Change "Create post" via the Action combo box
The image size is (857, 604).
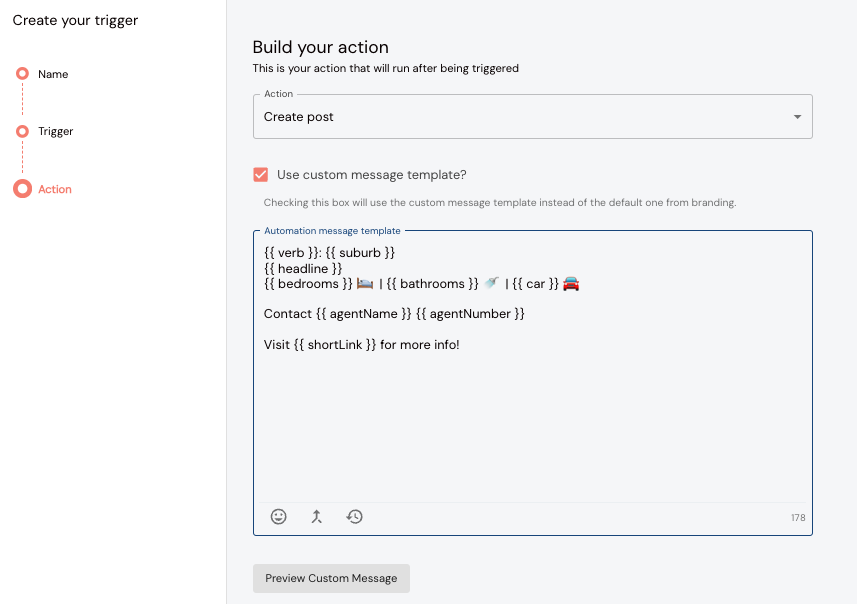pos(532,116)
